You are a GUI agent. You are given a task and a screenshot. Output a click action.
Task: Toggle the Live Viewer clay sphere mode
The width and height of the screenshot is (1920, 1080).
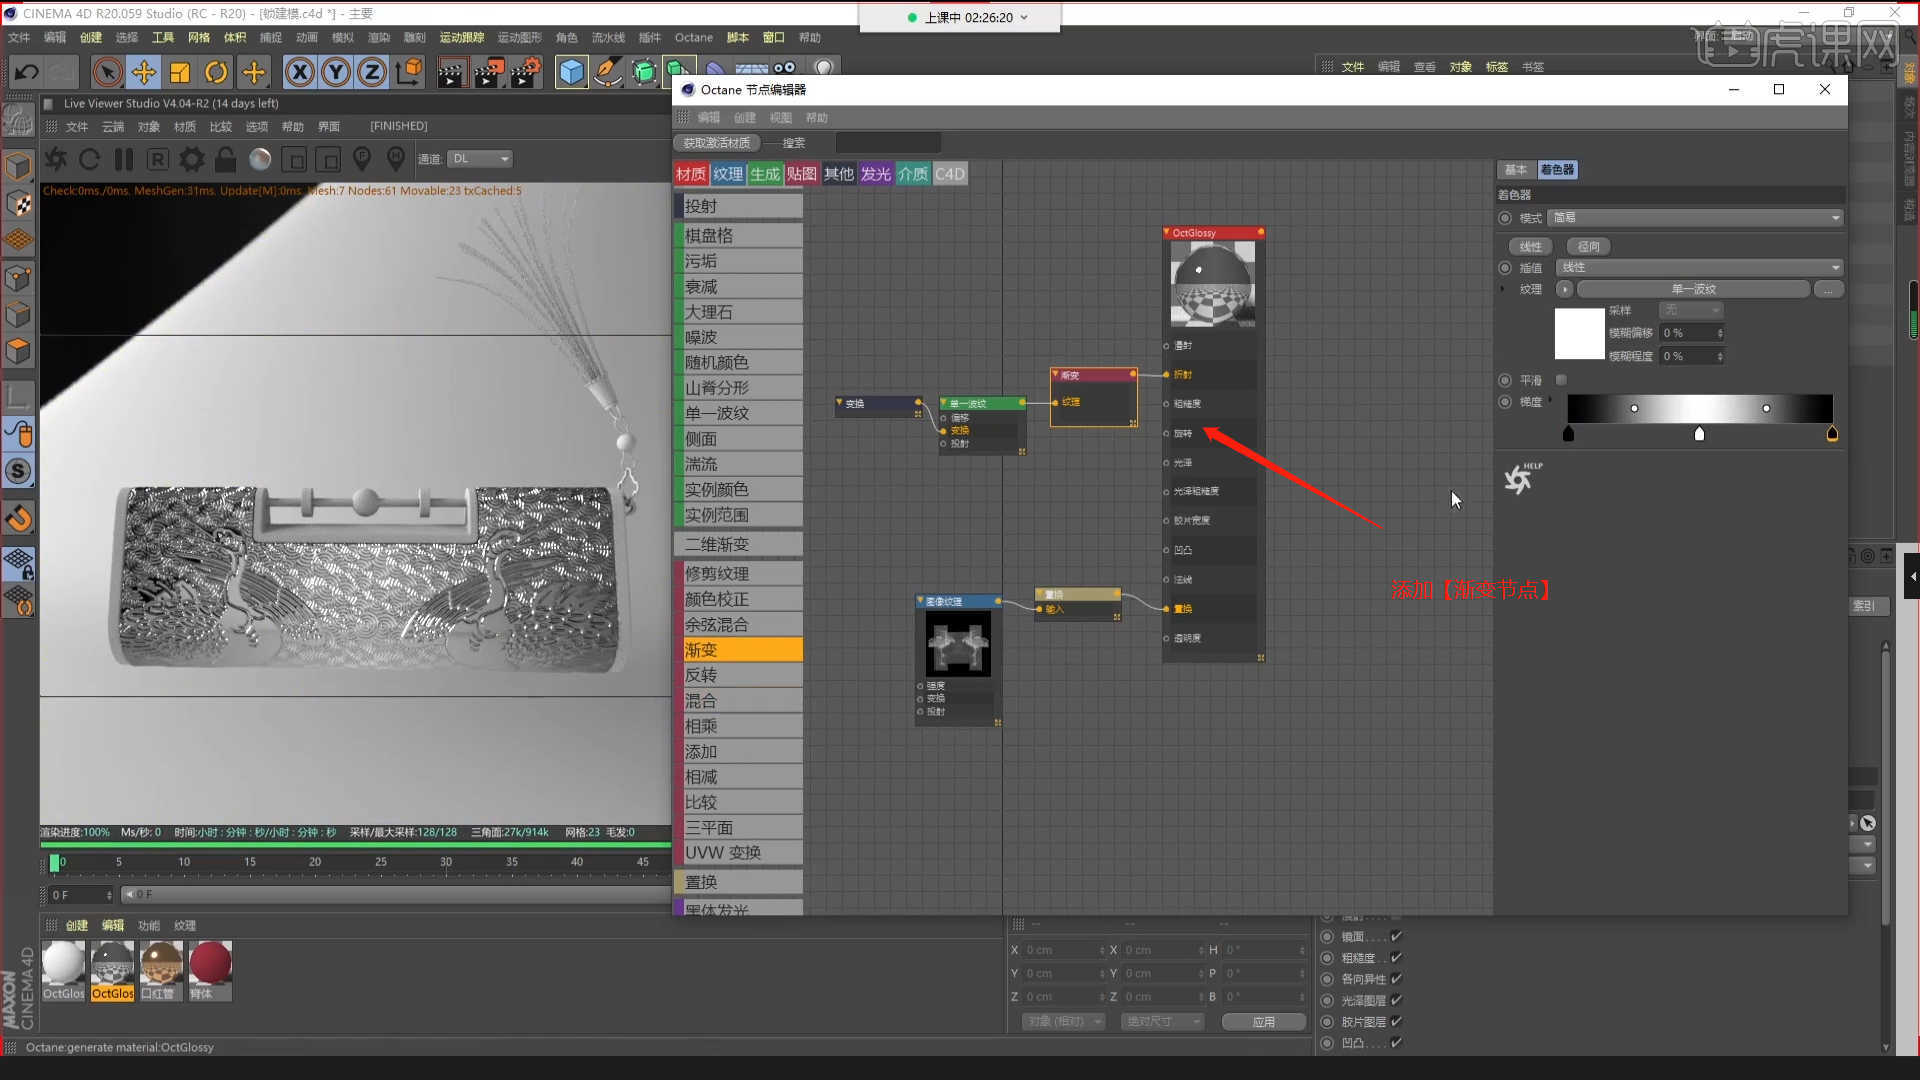(x=260, y=159)
